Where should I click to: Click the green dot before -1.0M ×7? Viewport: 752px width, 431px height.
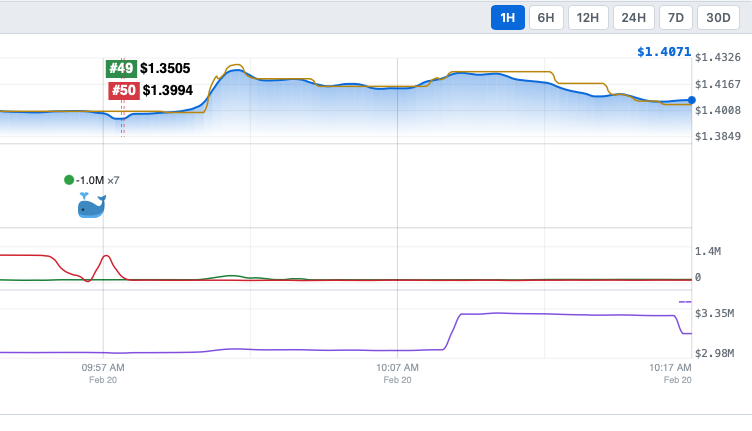(x=69, y=180)
